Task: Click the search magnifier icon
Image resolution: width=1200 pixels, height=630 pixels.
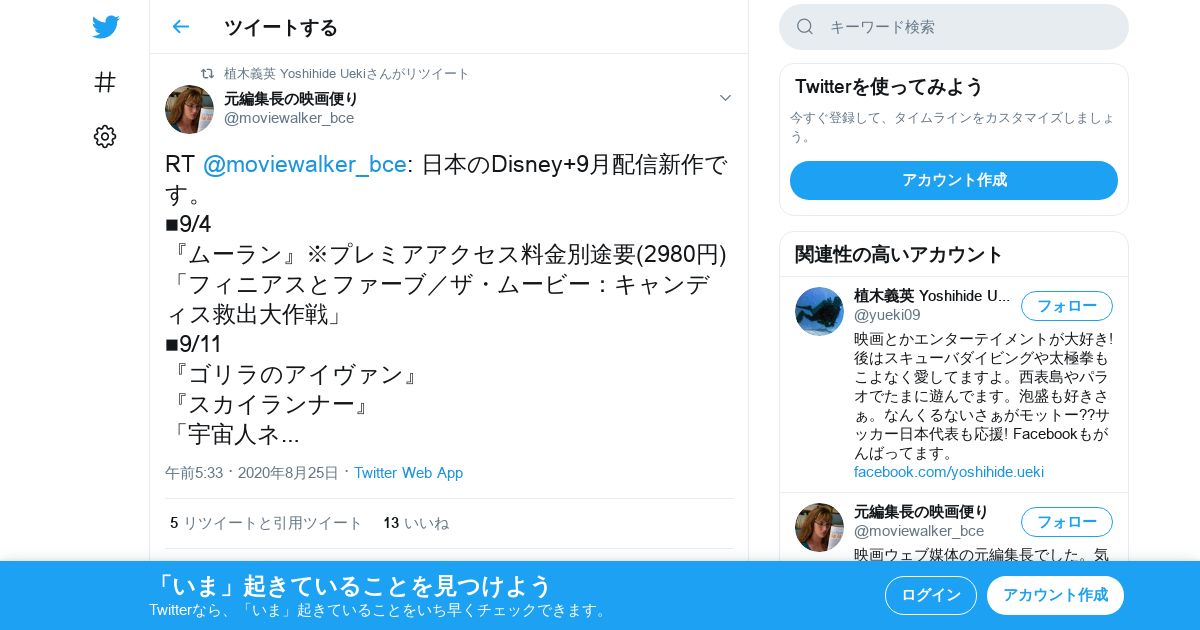Action: pyautogui.click(x=805, y=27)
